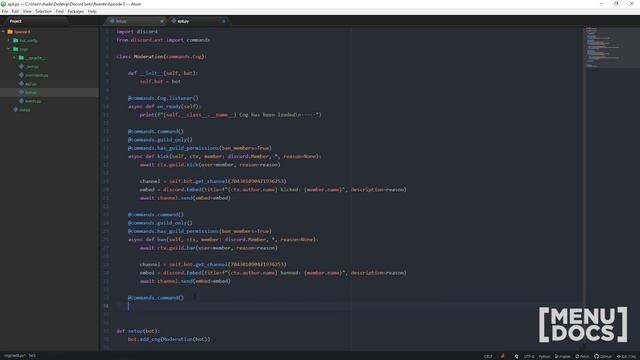Click the cogs folder icon
The image size is (640, 360).
point(16,49)
